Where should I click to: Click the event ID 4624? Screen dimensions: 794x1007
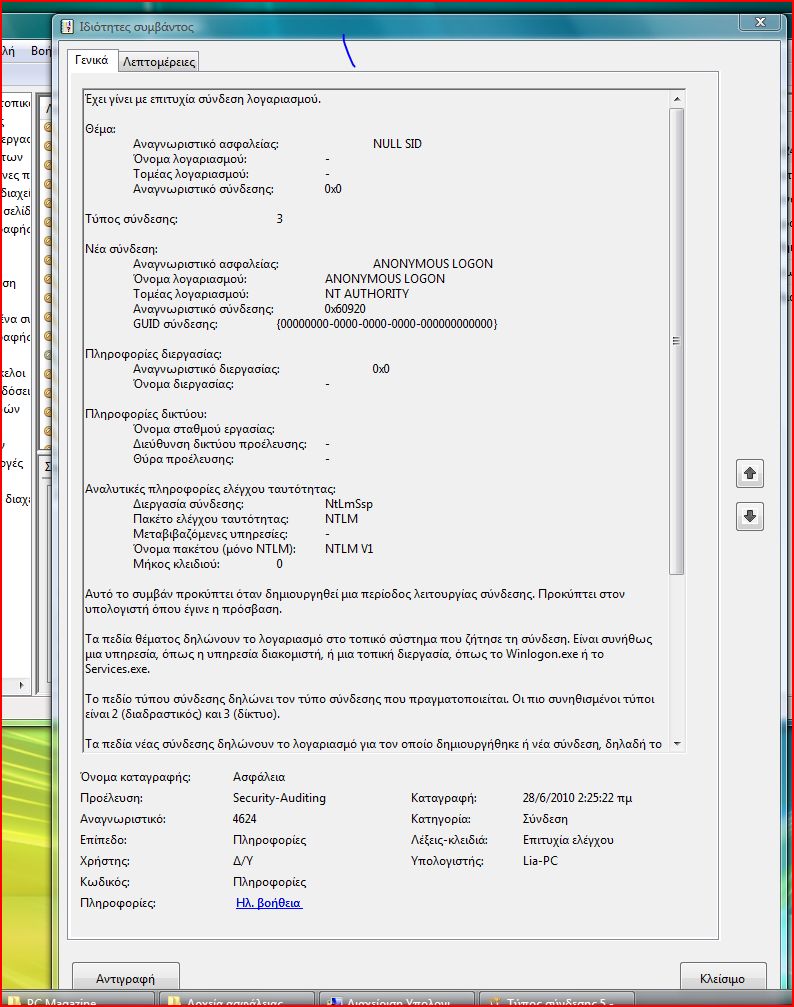(x=244, y=819)
